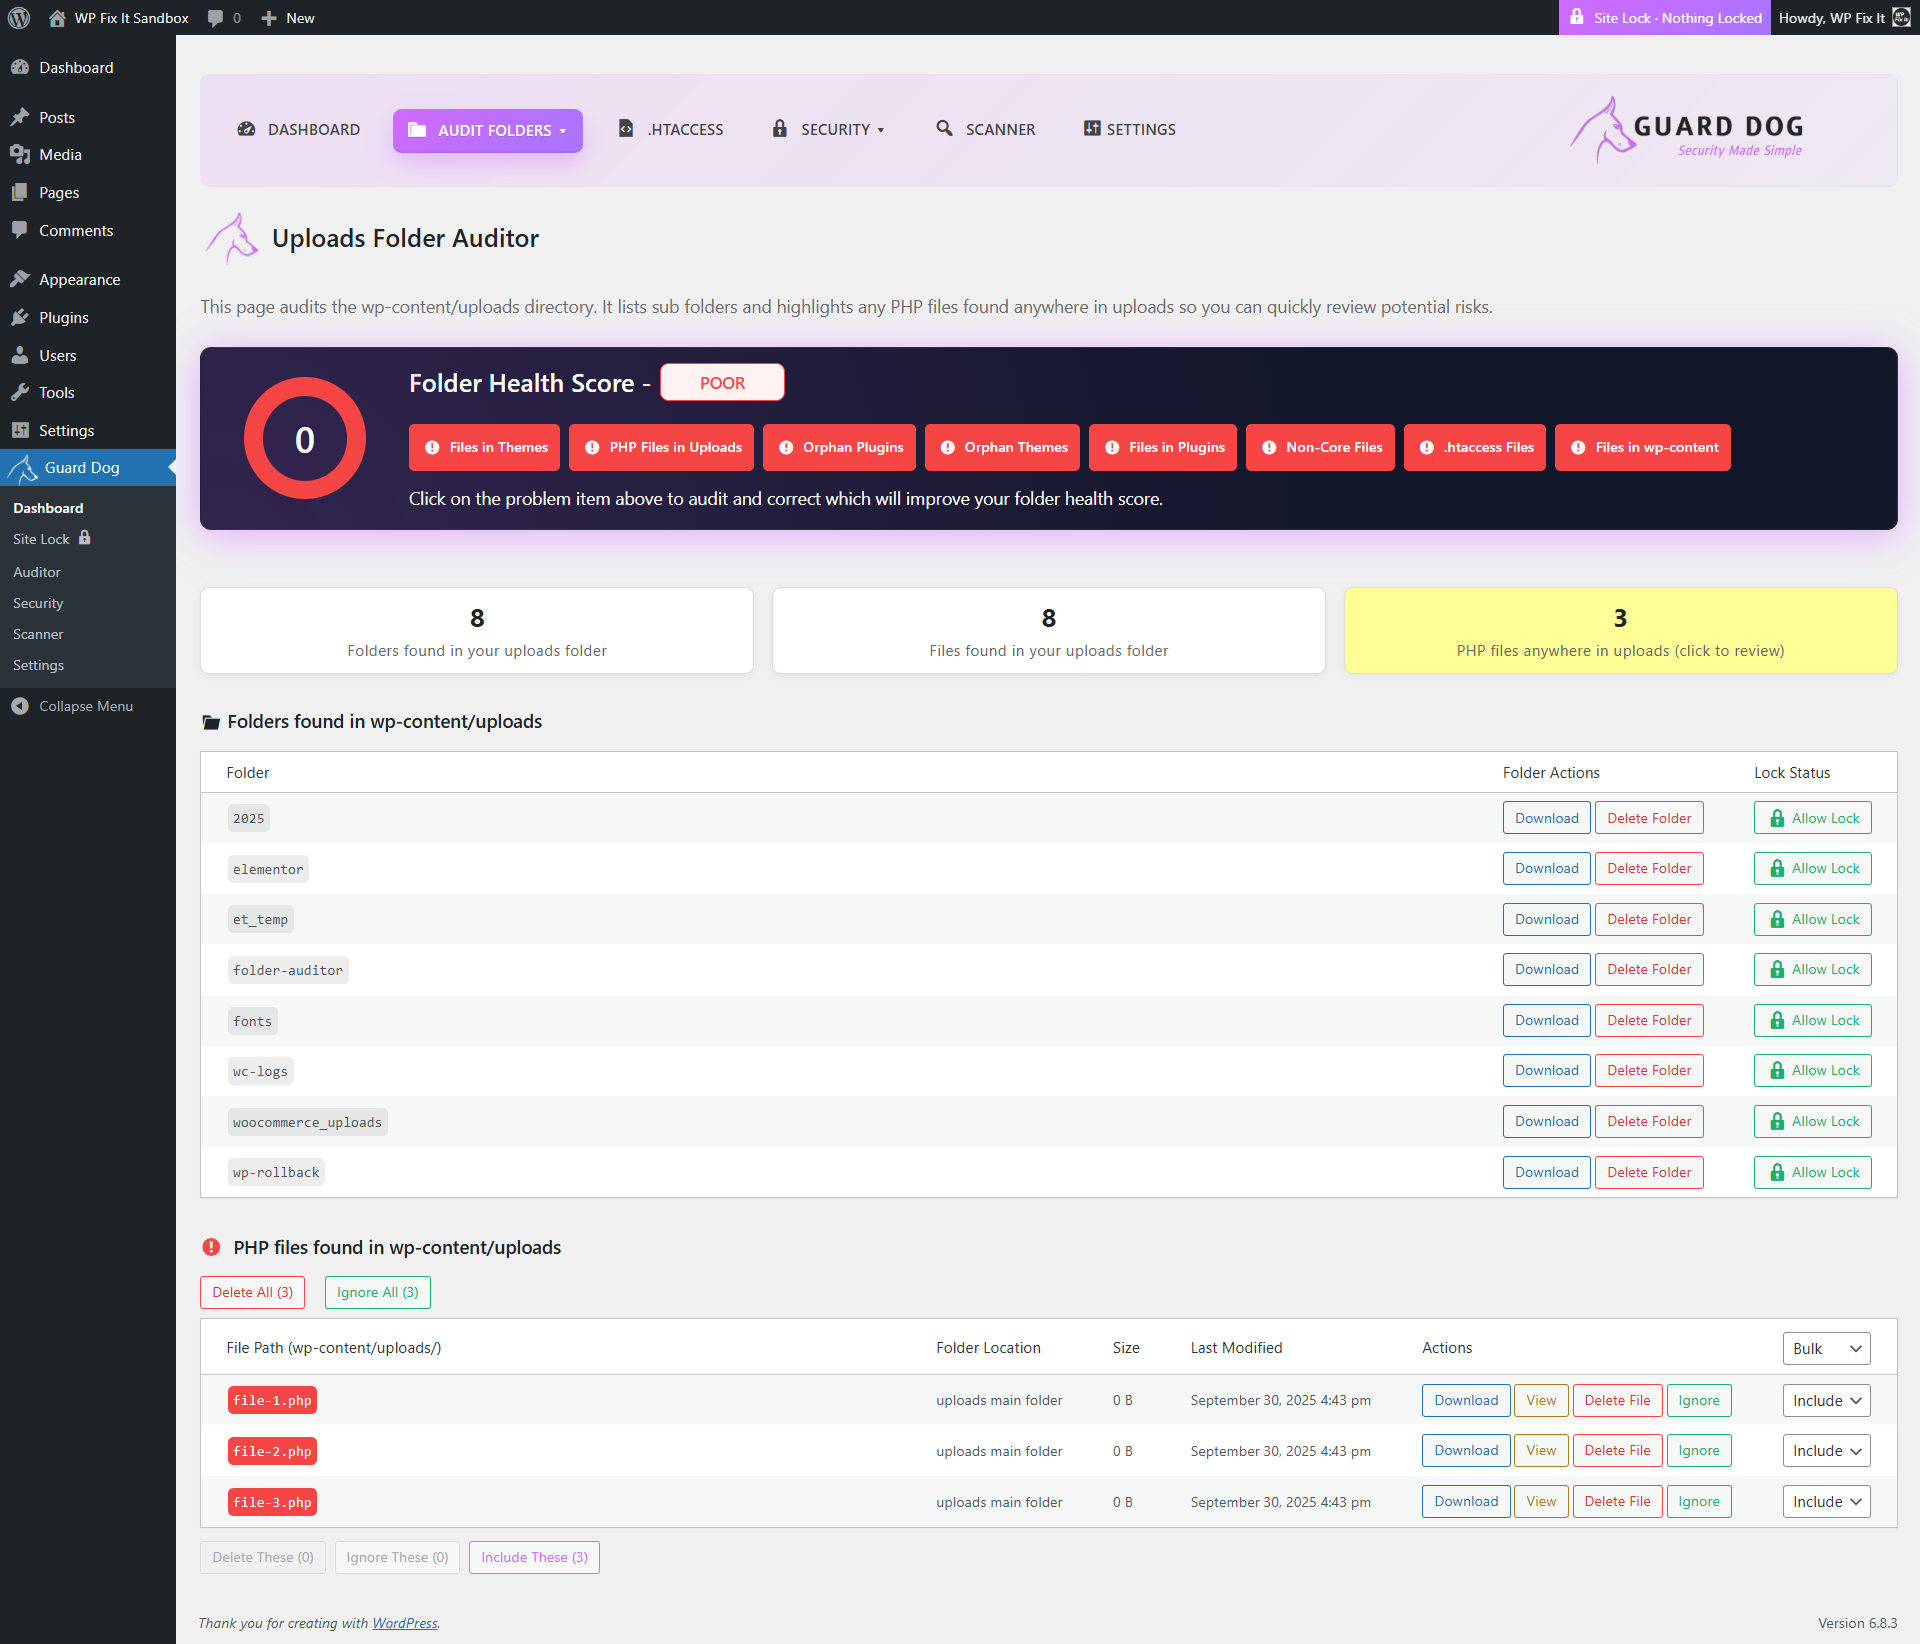Viewport: 1920px width, 1644px height.
Task: Toggle Allow Lock for the wp-rollback folder
Action: 1812,1172
